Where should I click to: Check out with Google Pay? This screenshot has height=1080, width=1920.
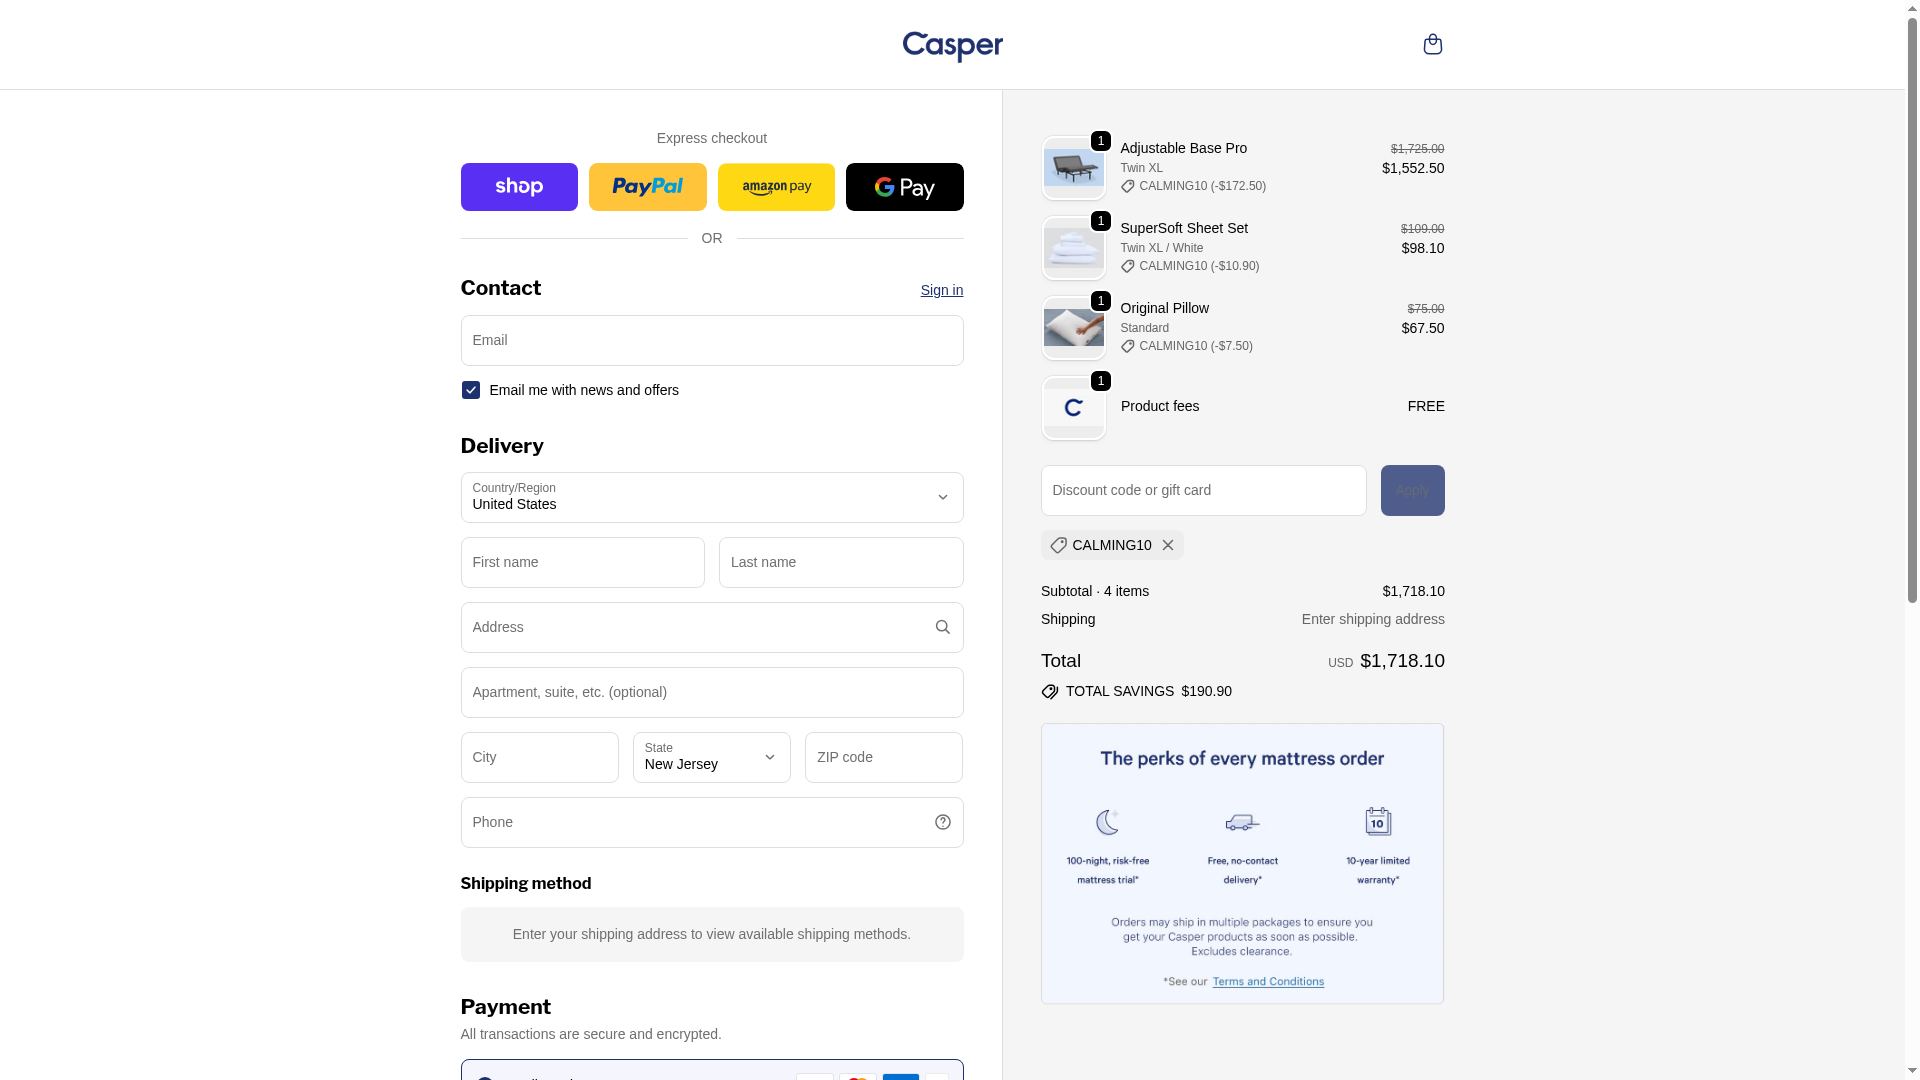[x=904, y=187]
